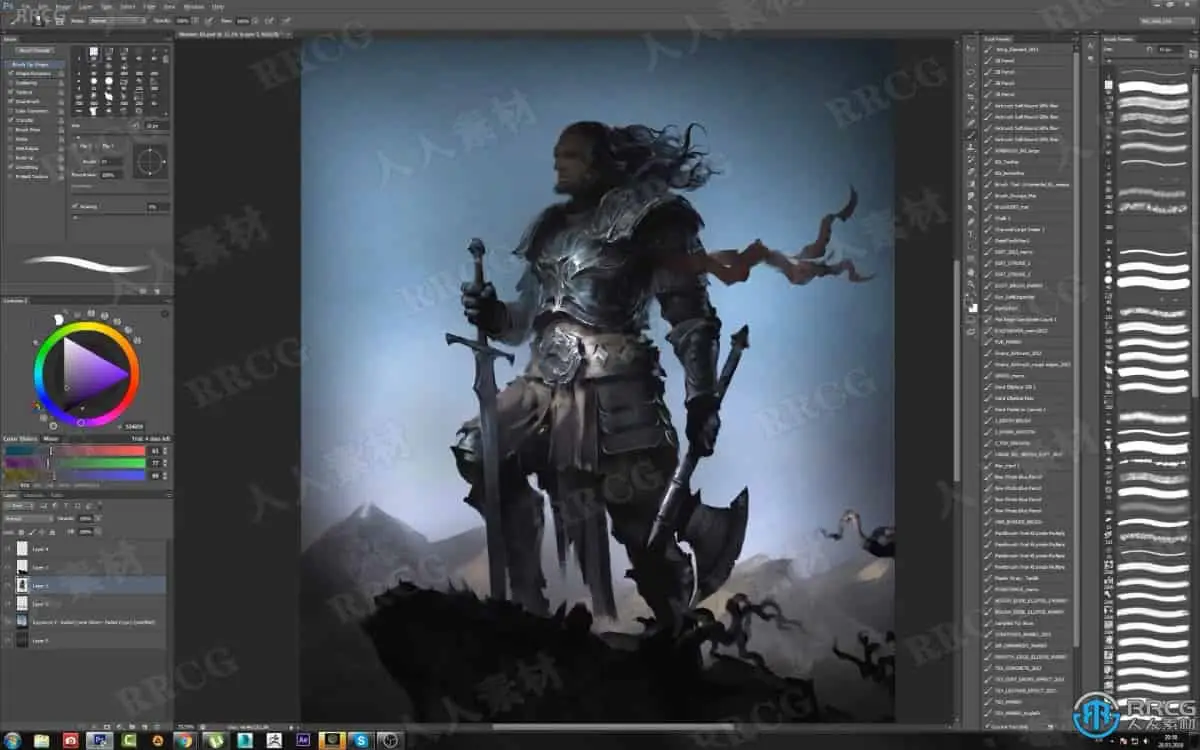The image size is (1200, 750).
Task: Select the Quick Selection tool
Action: point(971,84)
